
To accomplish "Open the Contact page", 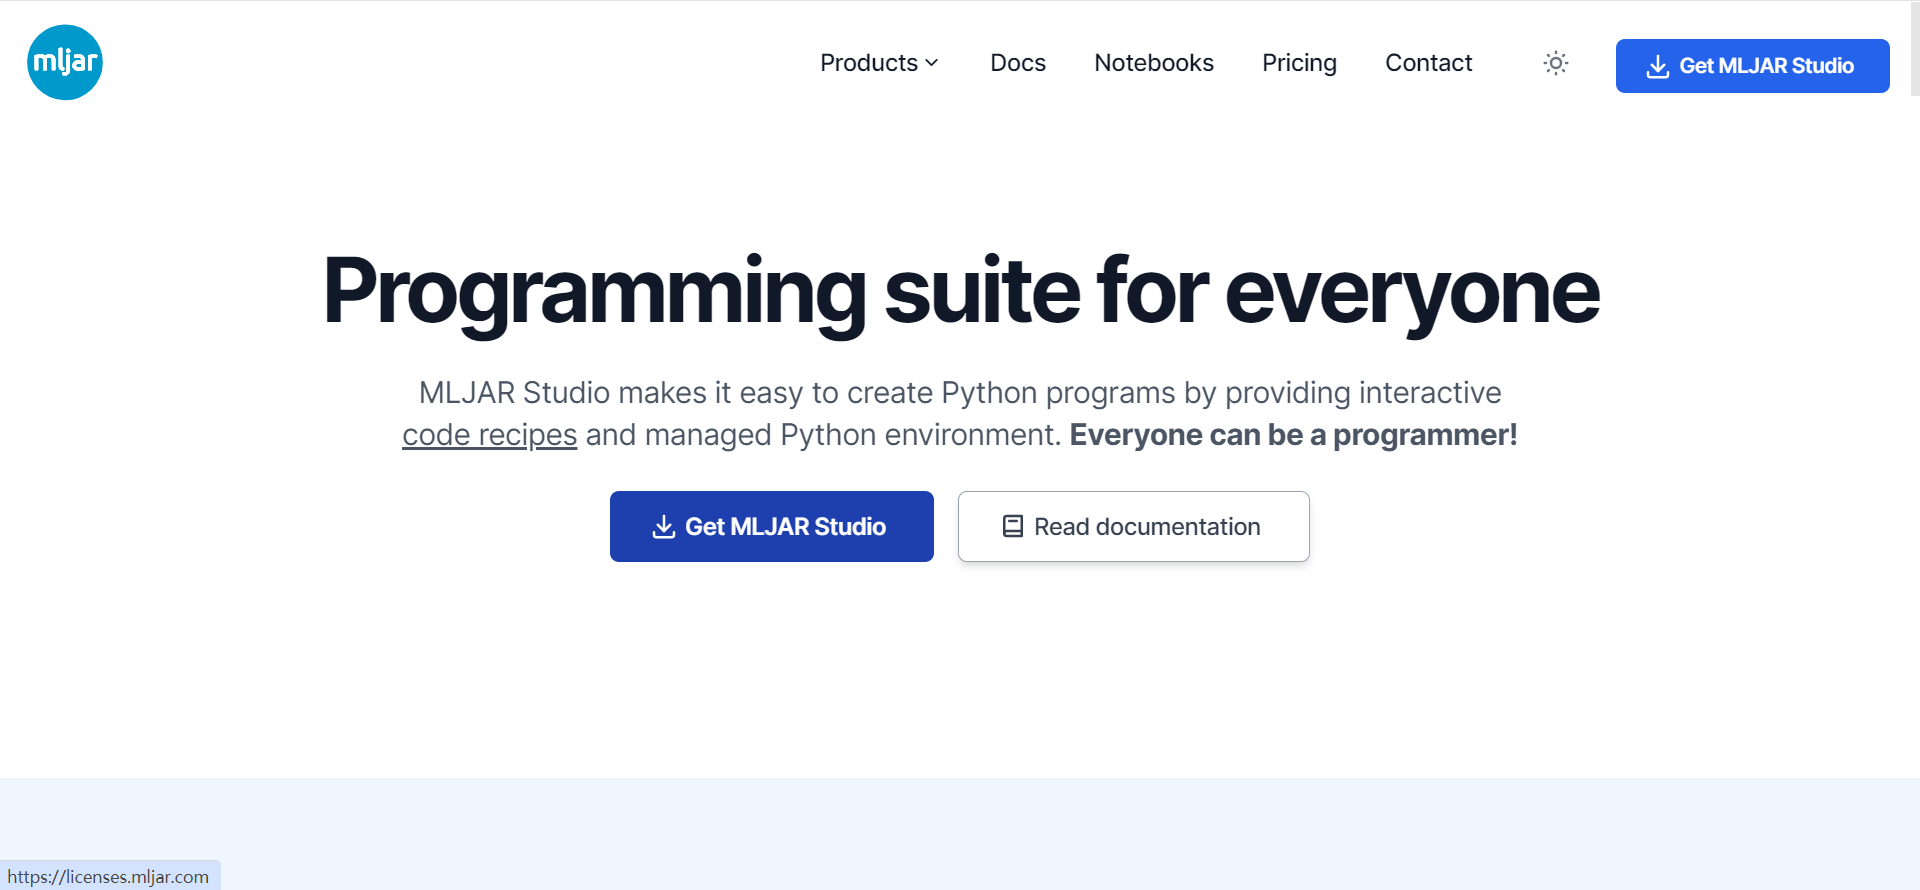I will (x=1428, y=63).
